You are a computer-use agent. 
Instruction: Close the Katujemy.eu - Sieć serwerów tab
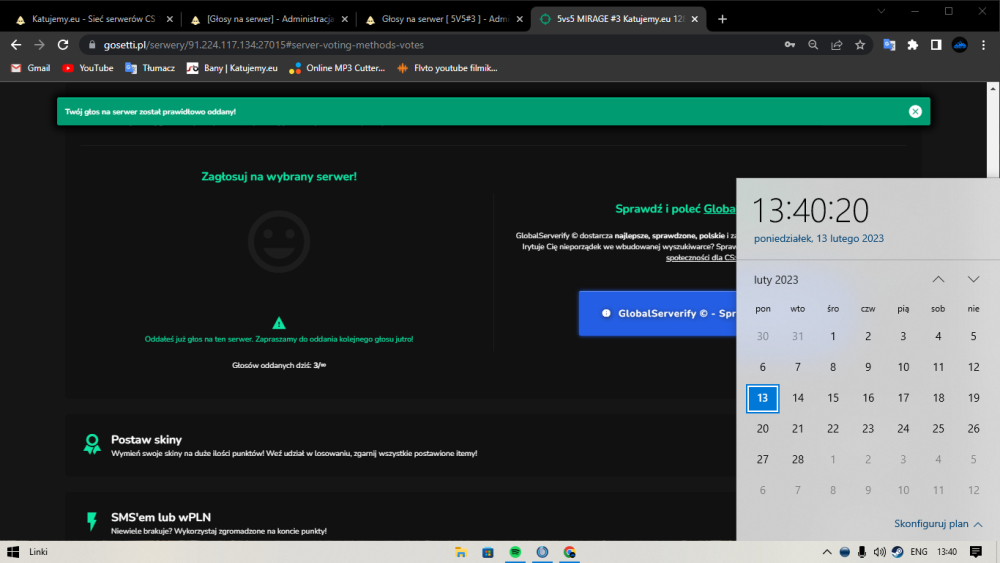[x=170, y=19]
